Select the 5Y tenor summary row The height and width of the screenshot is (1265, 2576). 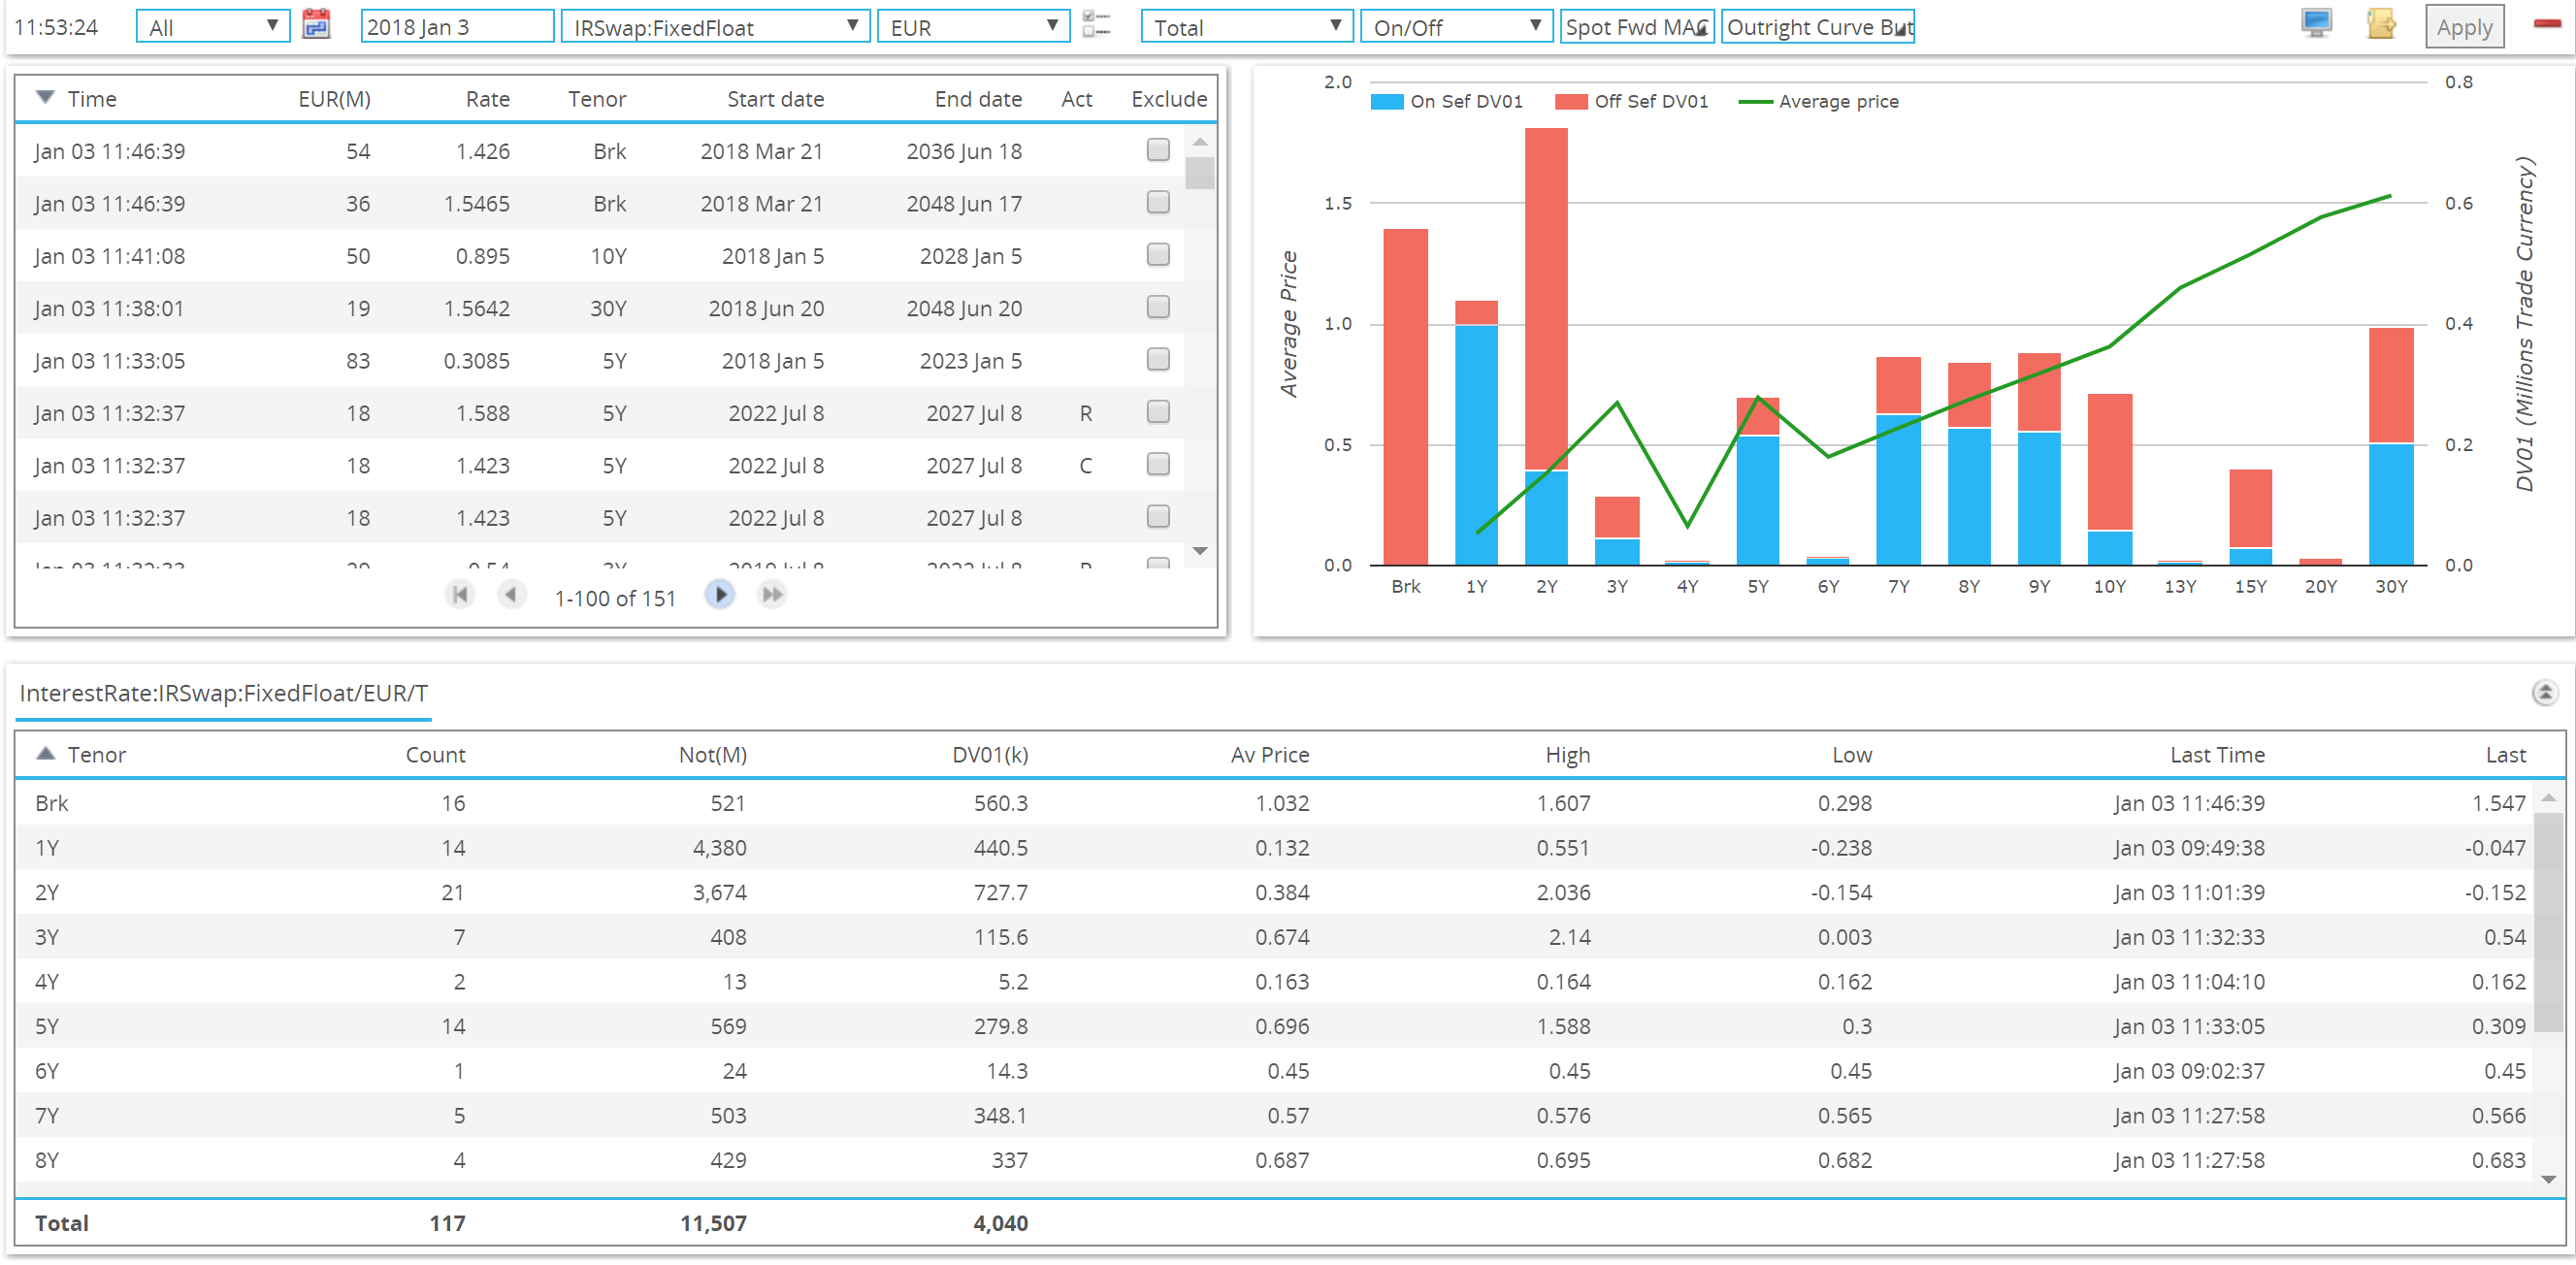(1274, 1026)
